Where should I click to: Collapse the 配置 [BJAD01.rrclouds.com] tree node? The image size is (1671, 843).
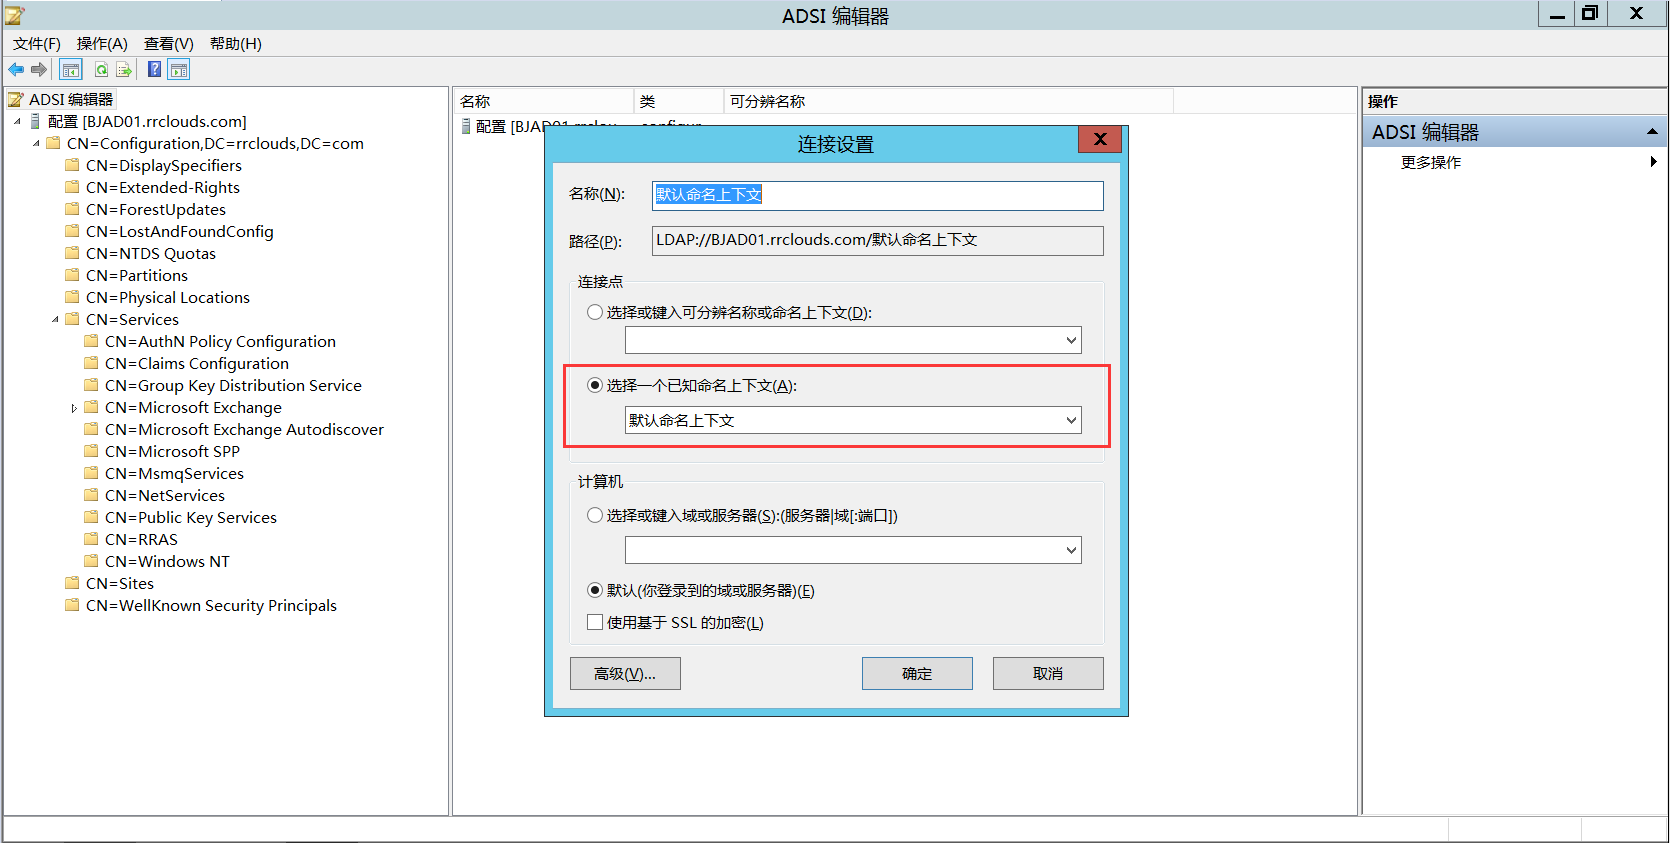click(17, 121)
